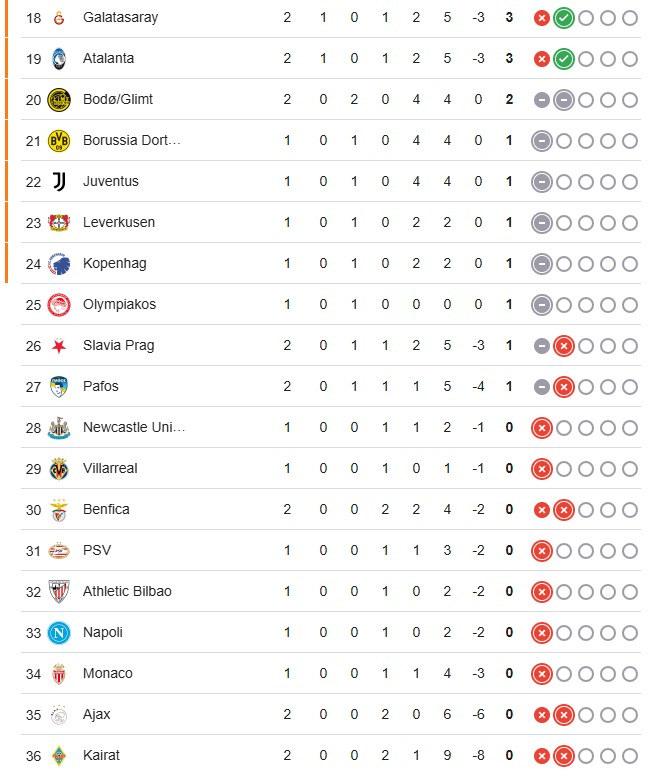The image size is (665, 777).
Task: Click PSV's points value
Action: 509,551
